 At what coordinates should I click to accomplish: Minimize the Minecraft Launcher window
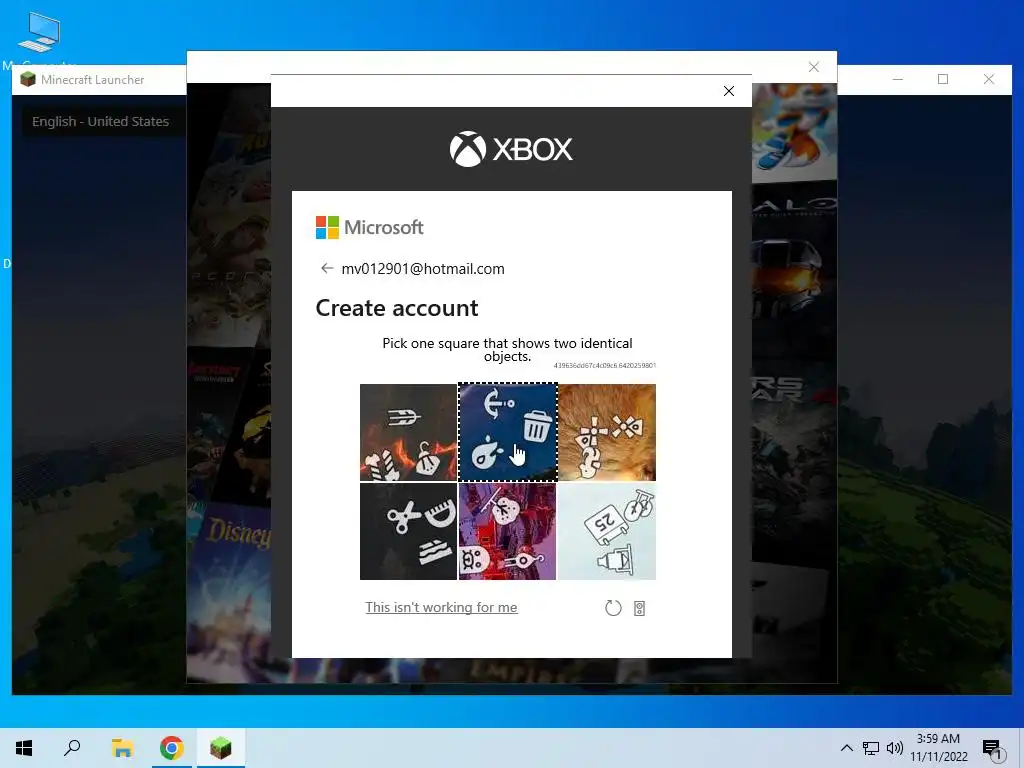pyautogui.click(x=898, y=79)
